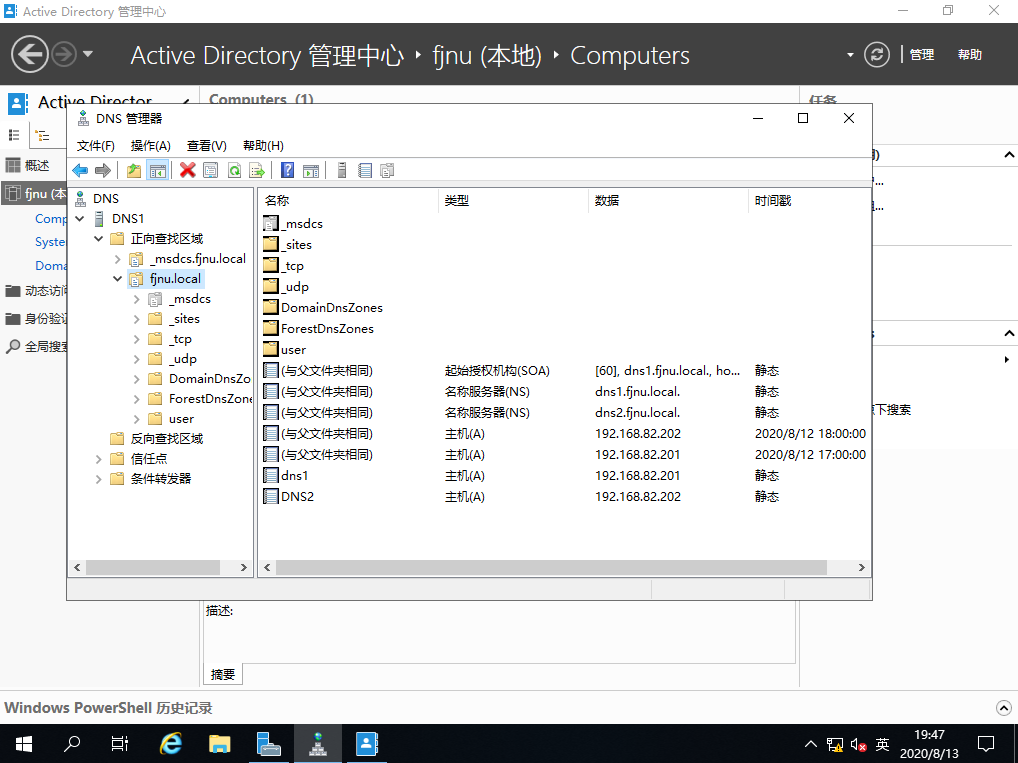This screenshot has height=763, width=1018.
Task: Open the breadcrumb dropdown arrow beside the refresh icon
Action: tap(850, 55)
